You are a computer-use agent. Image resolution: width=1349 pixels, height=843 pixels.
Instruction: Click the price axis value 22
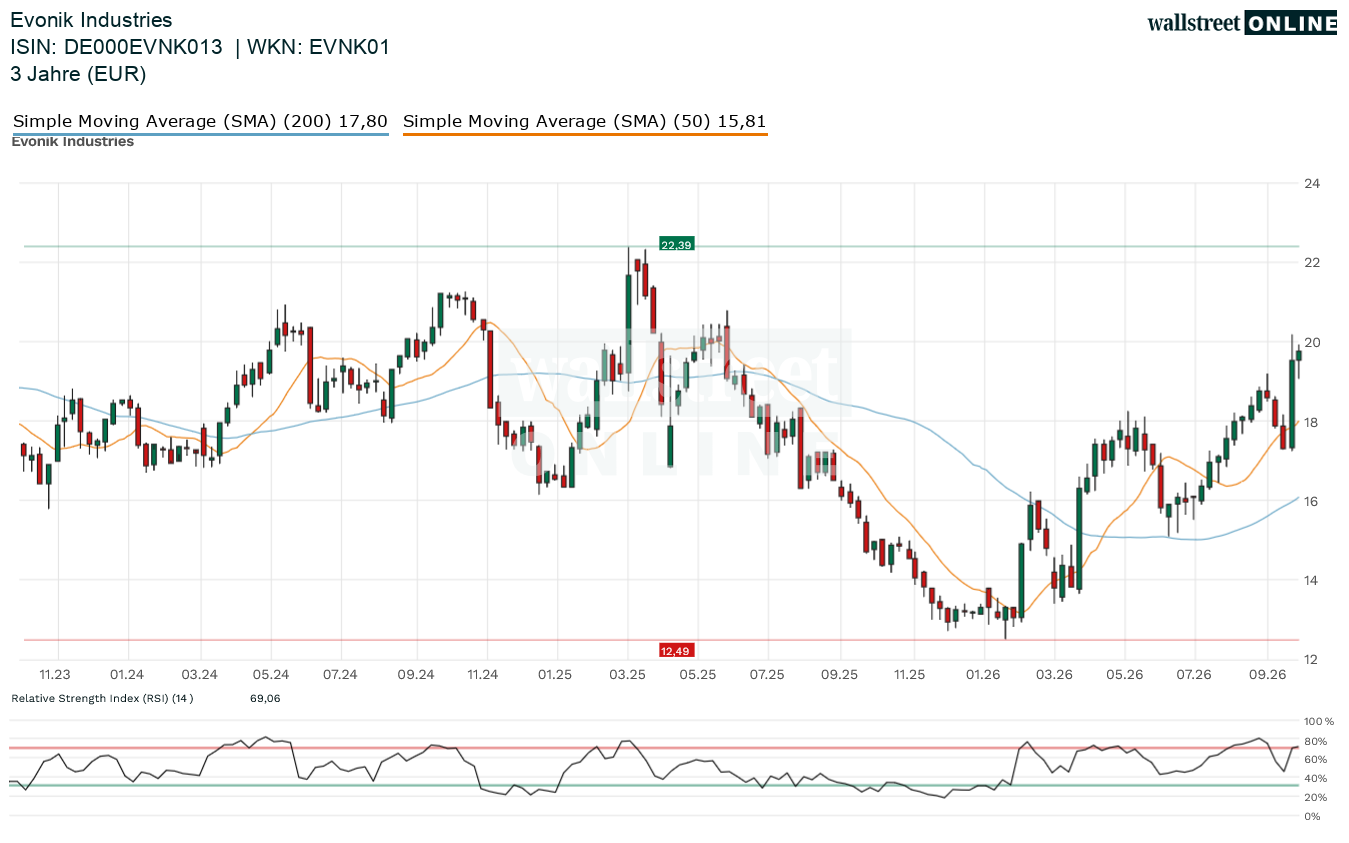pyautogui.click(x=1312, y=262)
